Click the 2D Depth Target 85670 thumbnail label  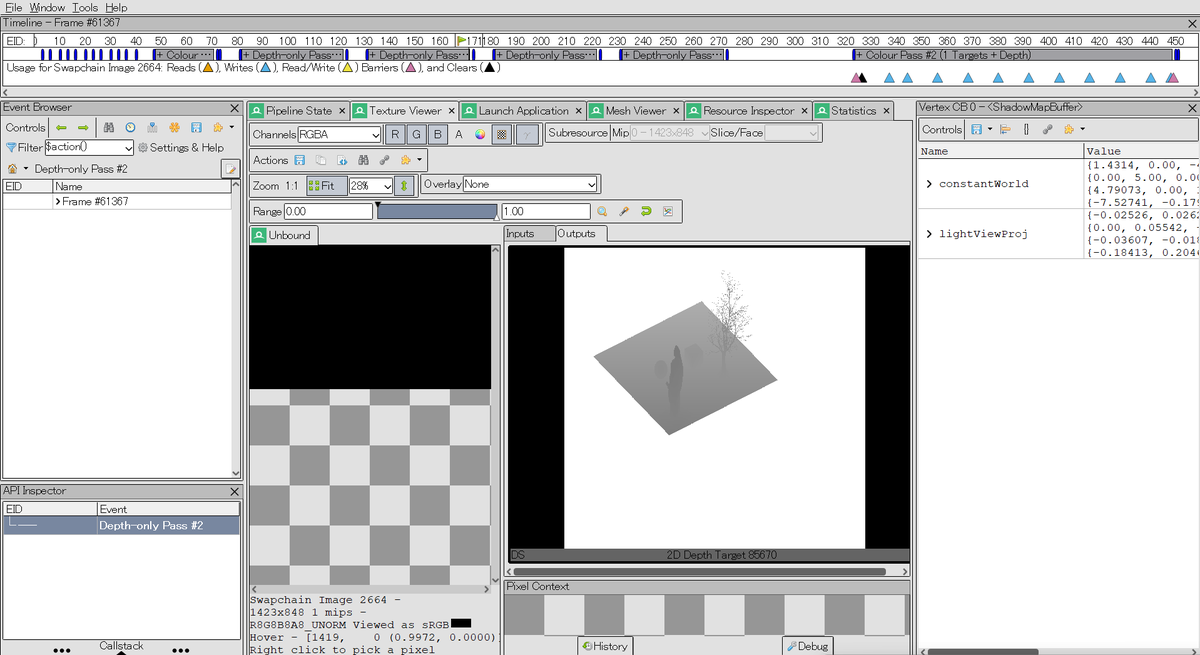[721, 555]
